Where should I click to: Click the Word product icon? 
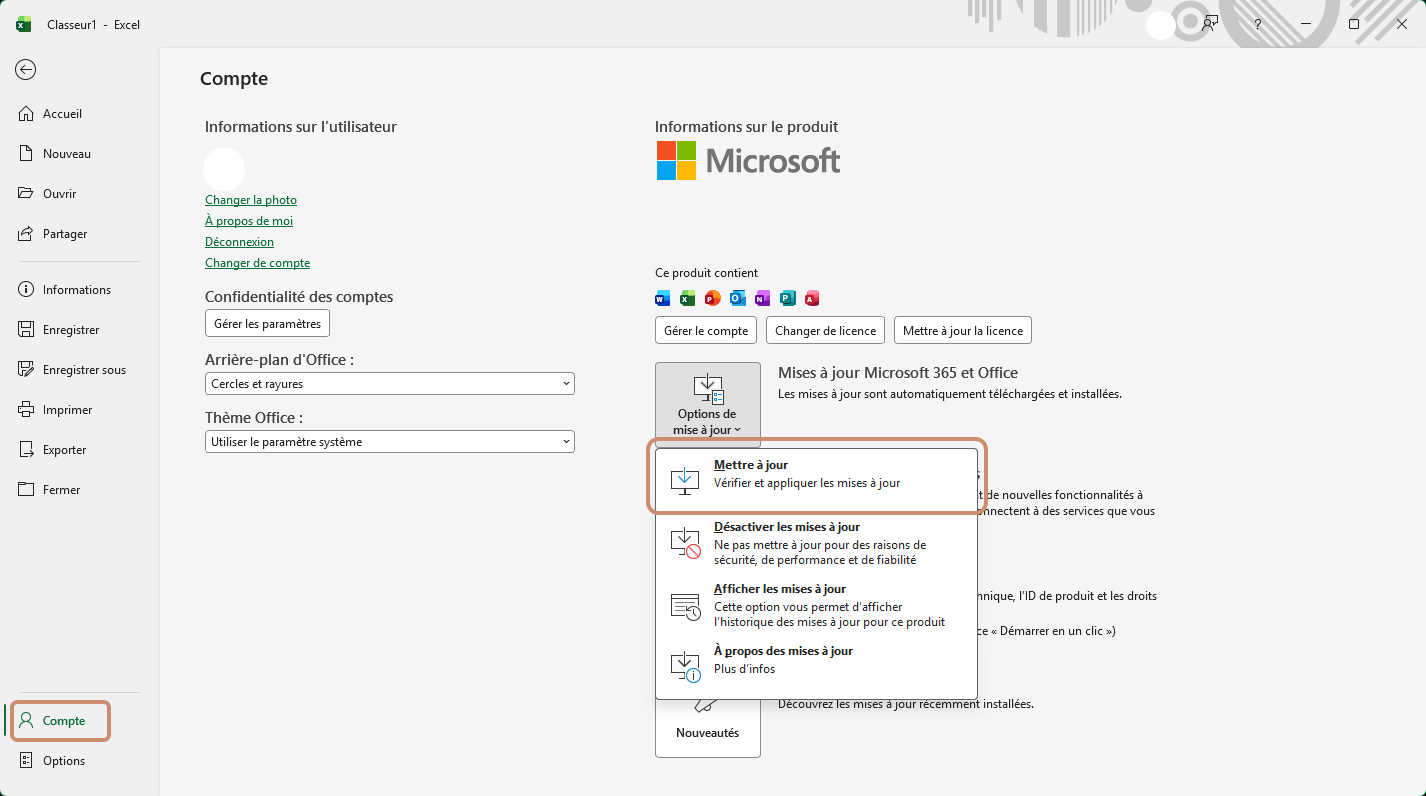662,298
